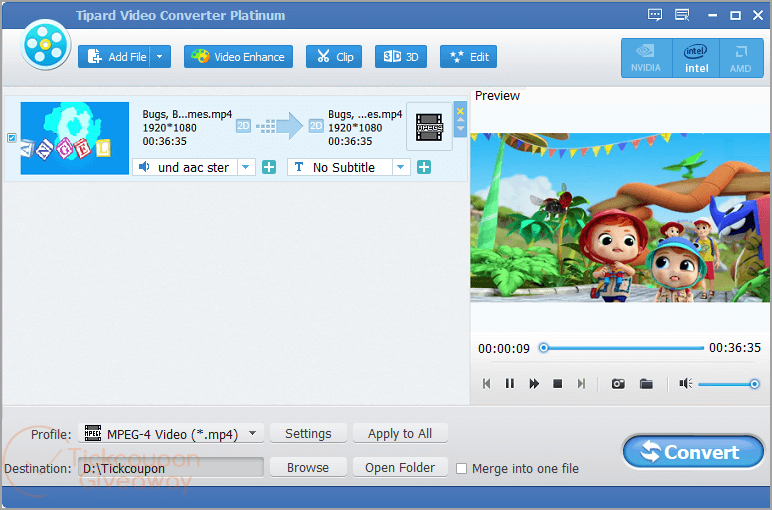
Task: Open the Clip scissors tool
Action: (334, 57)
